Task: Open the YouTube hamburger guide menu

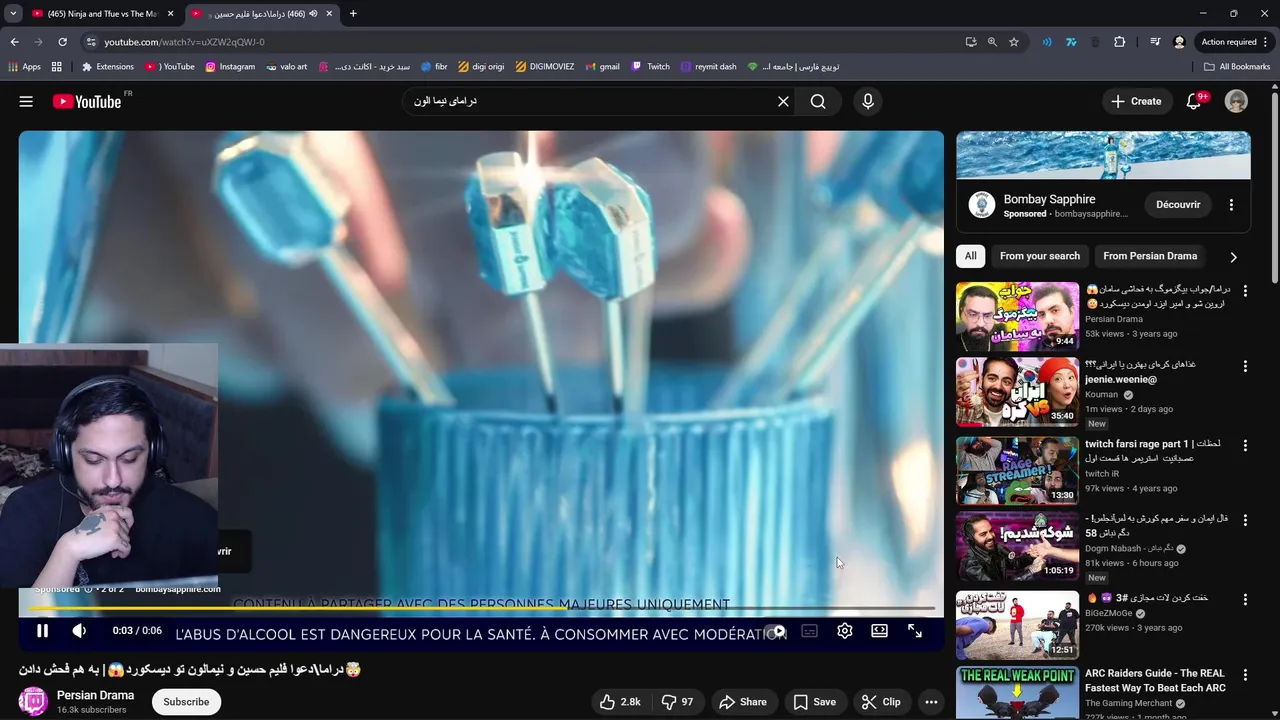Action: 26,101
